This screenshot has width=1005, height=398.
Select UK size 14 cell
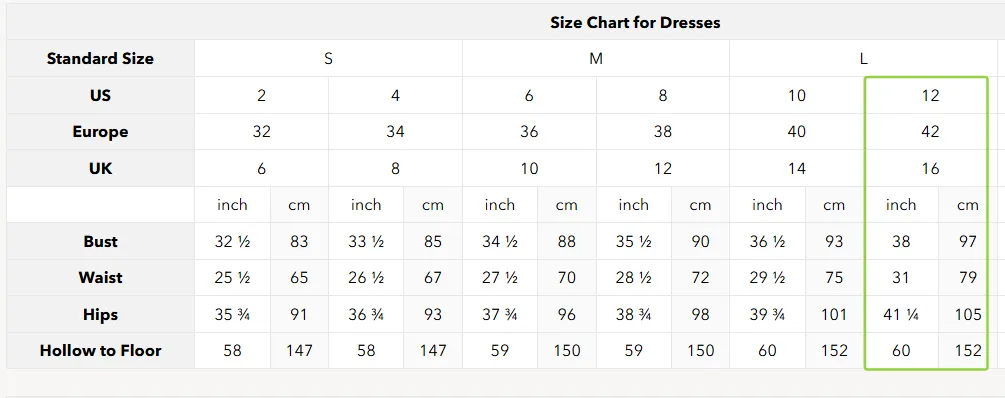[x=797, y=169]
